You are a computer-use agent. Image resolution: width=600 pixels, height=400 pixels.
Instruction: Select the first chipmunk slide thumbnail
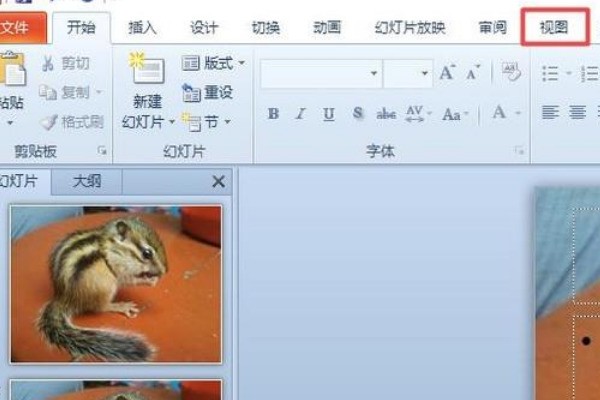[x=115, y=284]
